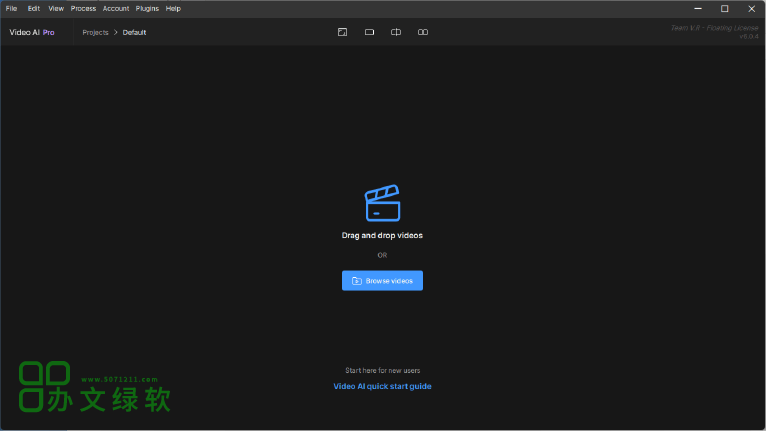Switch to split view layout icon
Screen dimensions: 766x431
(396, 32)
